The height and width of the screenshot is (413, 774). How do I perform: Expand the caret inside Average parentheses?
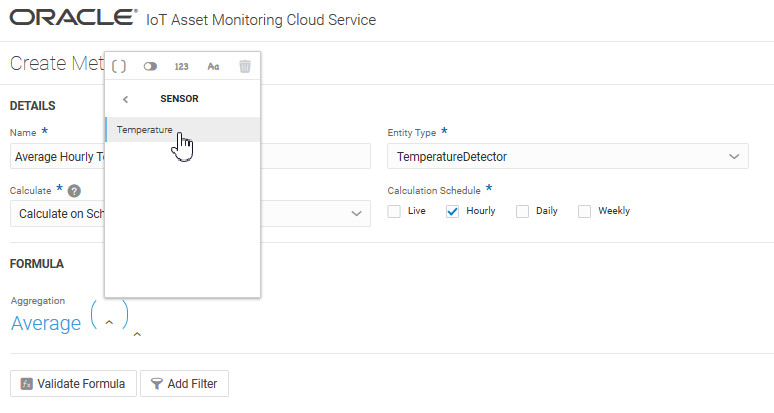(110, 323)
